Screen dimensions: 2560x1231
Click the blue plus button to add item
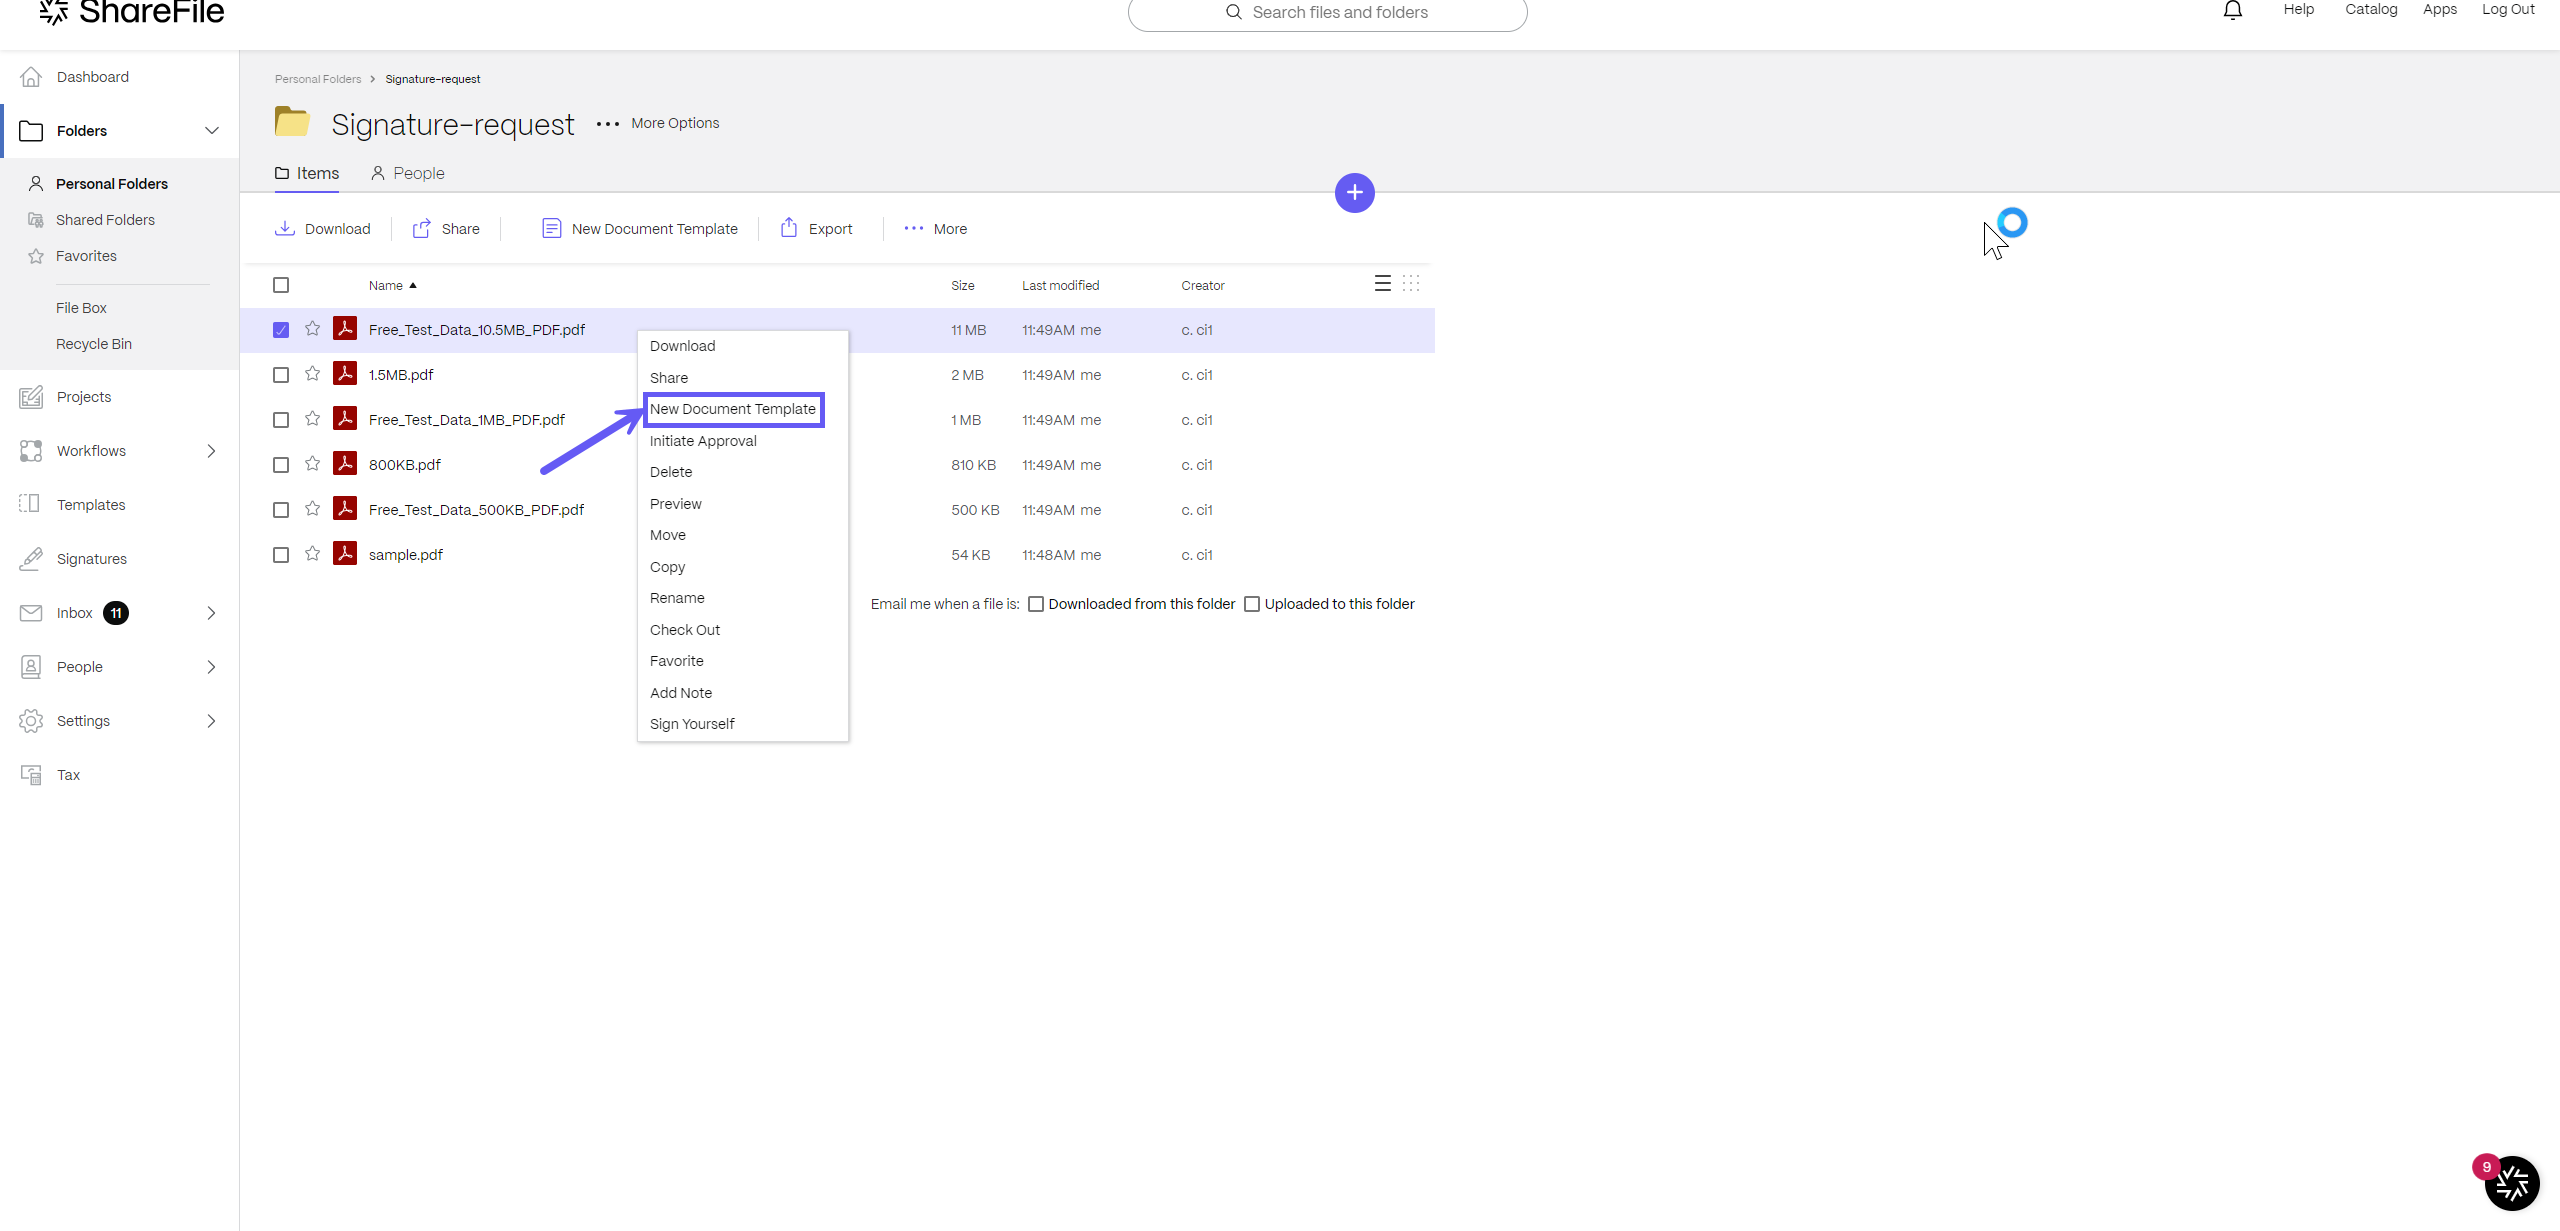(x=1355, y=191)
